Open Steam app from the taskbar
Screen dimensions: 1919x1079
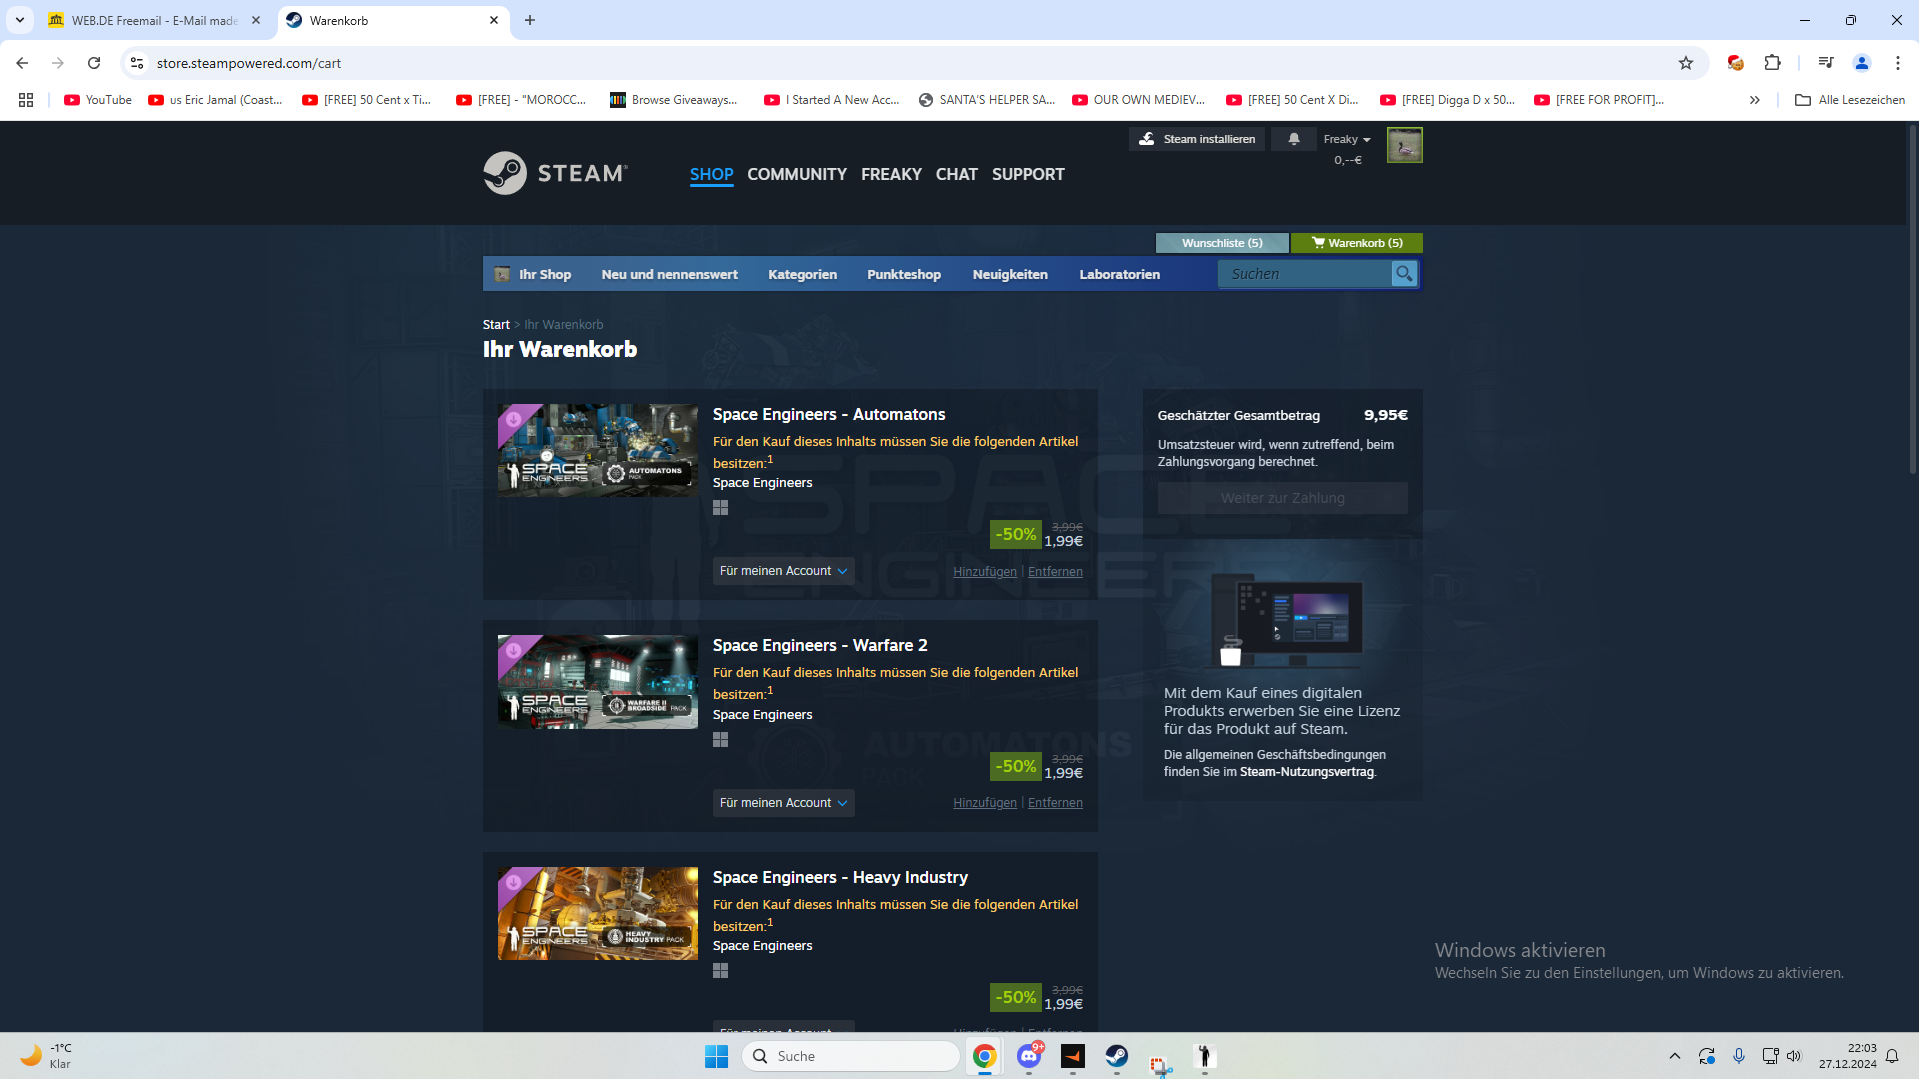[1116, 1056]
